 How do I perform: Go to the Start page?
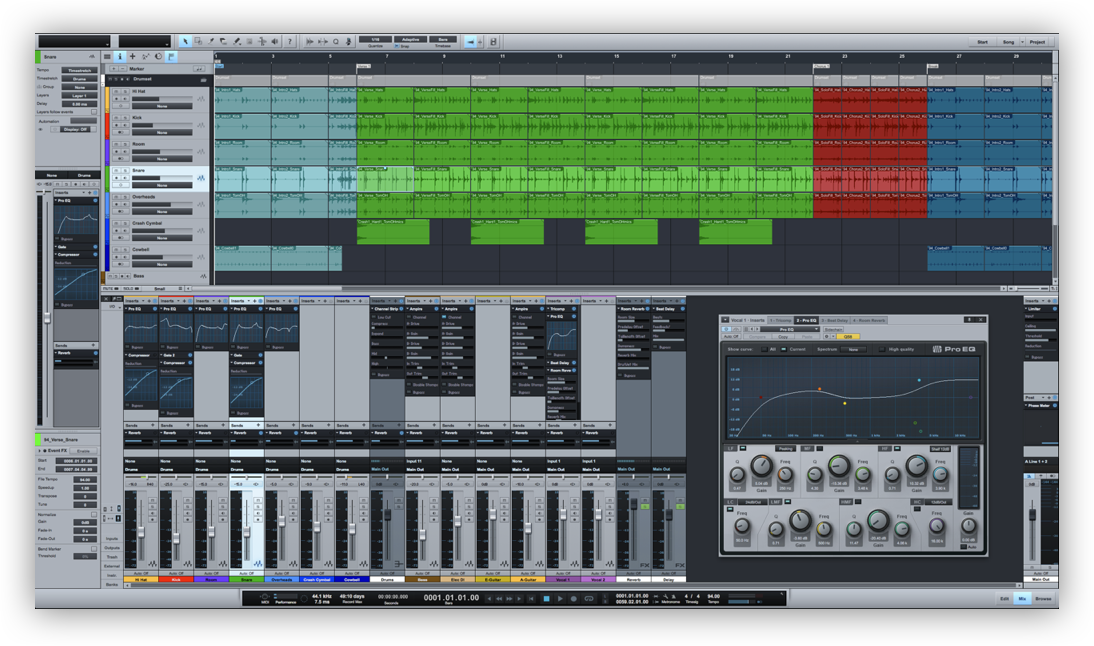click(982, 42)
